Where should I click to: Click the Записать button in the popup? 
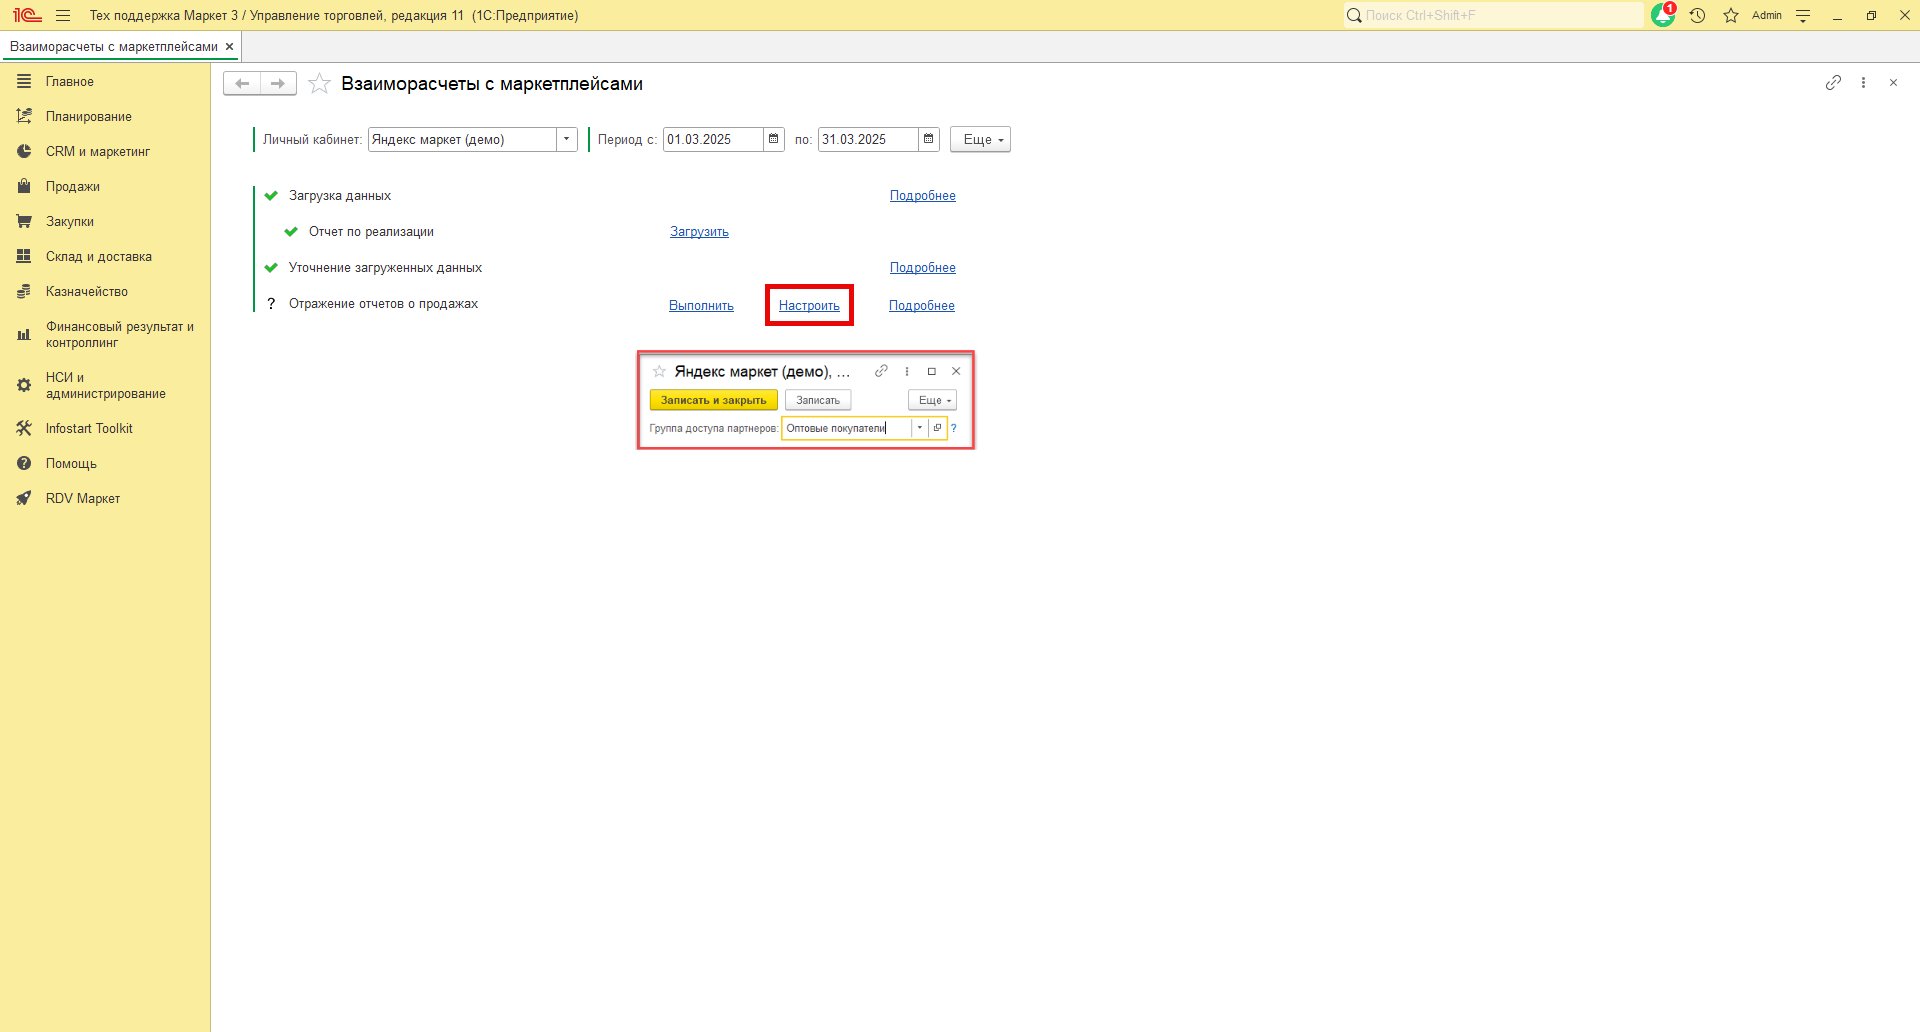(x=818, y=400)
